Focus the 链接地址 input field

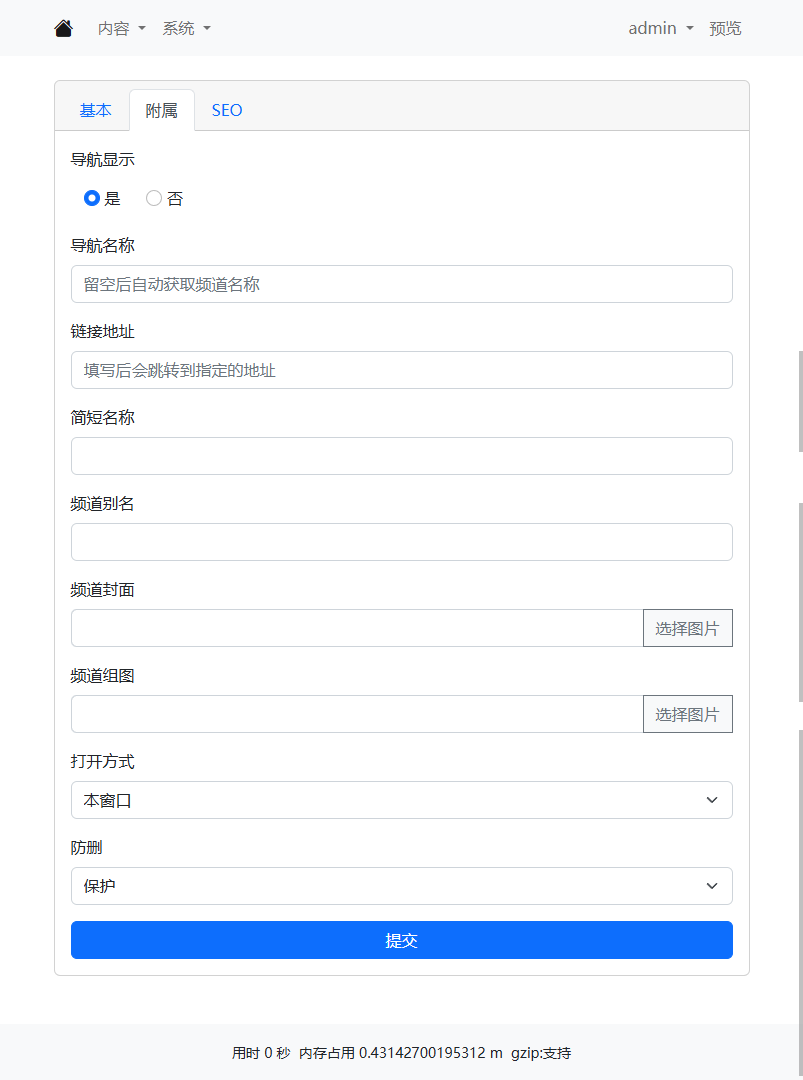pyautogui.click(x=402, y=370)
